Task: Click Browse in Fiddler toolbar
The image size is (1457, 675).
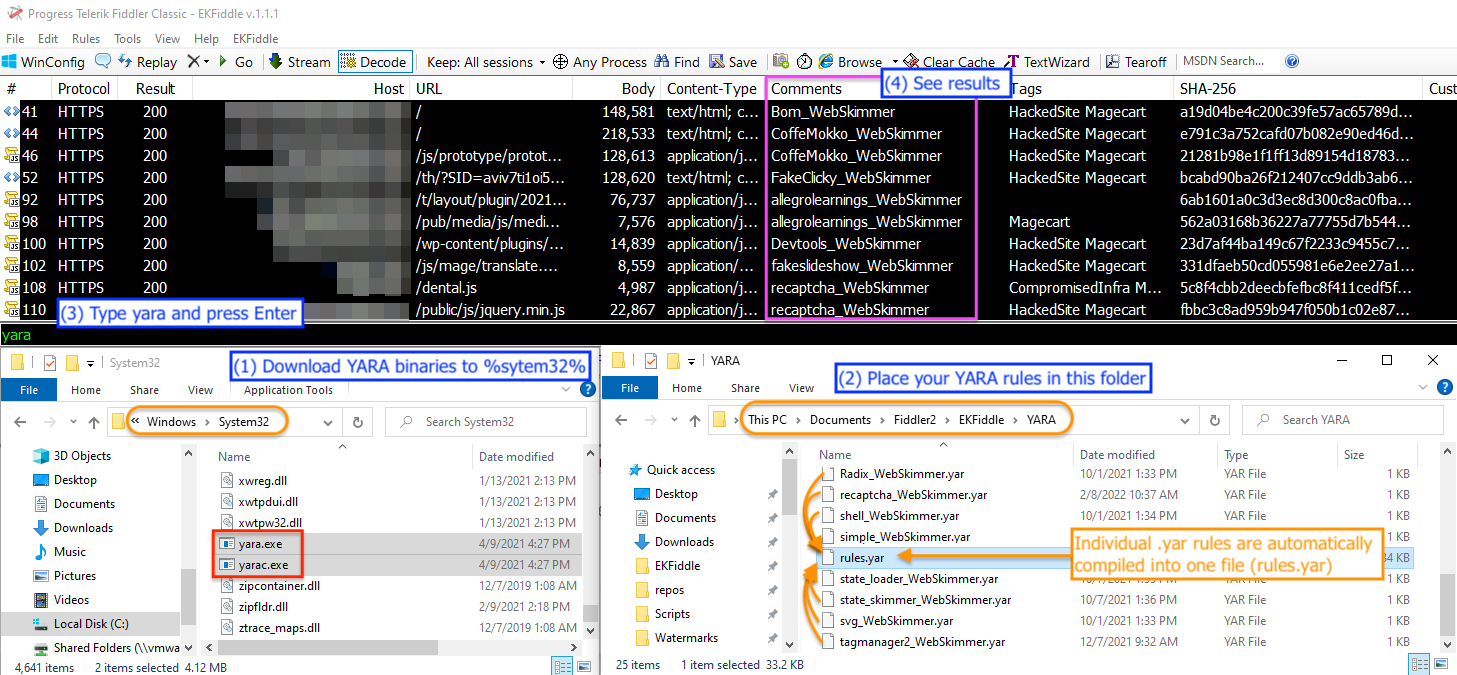Action: [851, 62]
